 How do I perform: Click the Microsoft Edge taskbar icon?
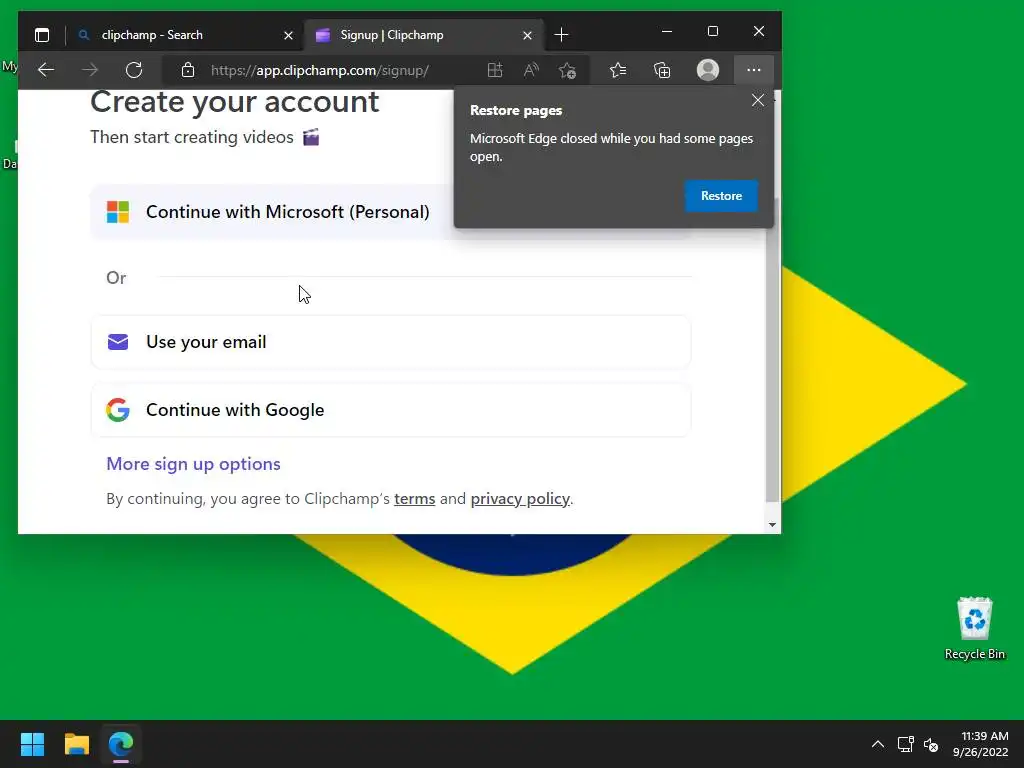(121, 744)
